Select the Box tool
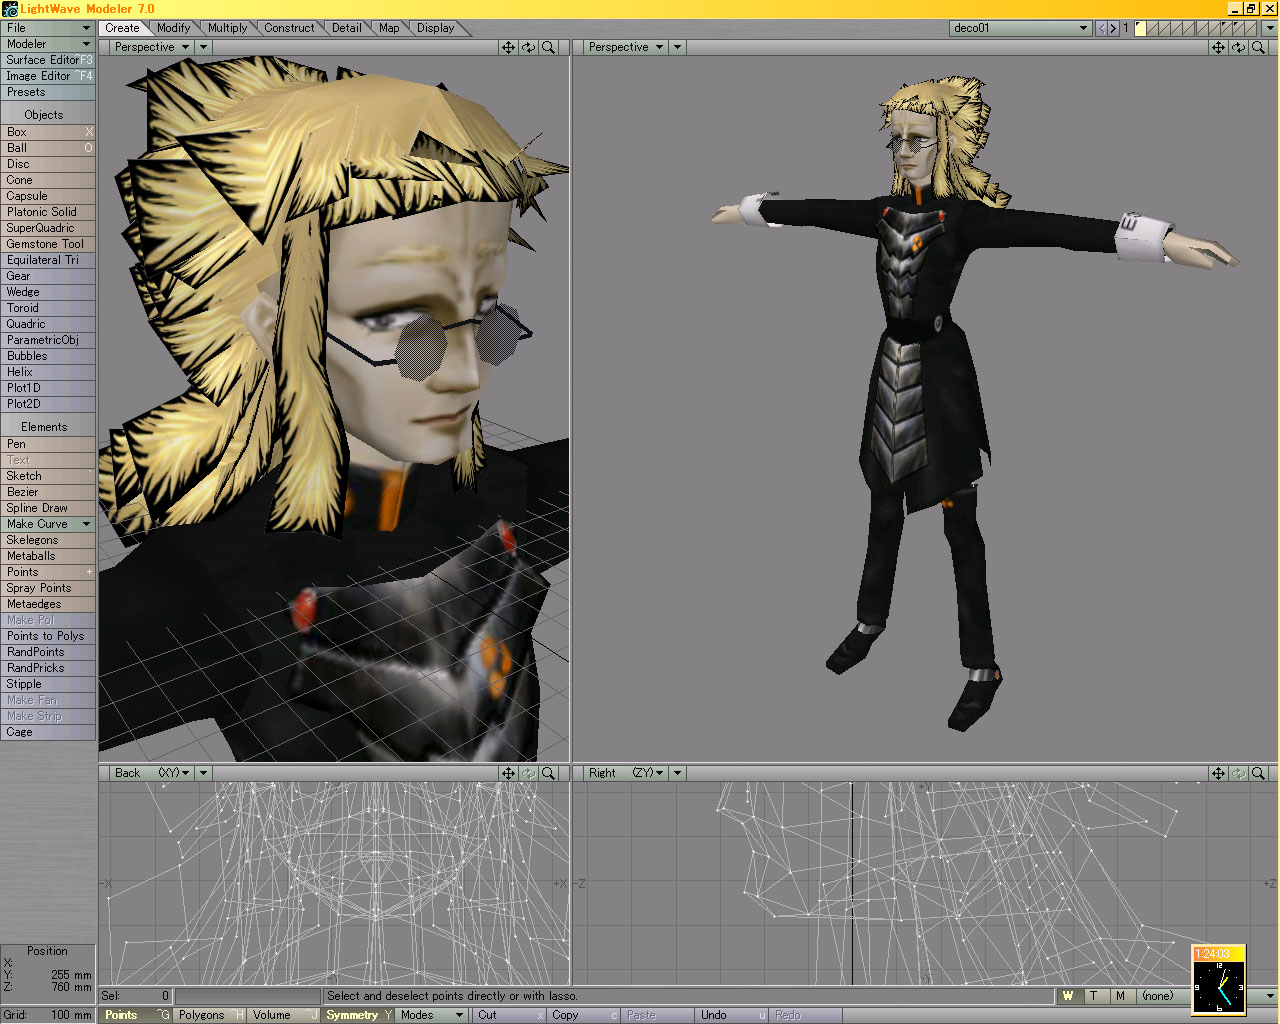1280x1024 pixels. (47, 132)
